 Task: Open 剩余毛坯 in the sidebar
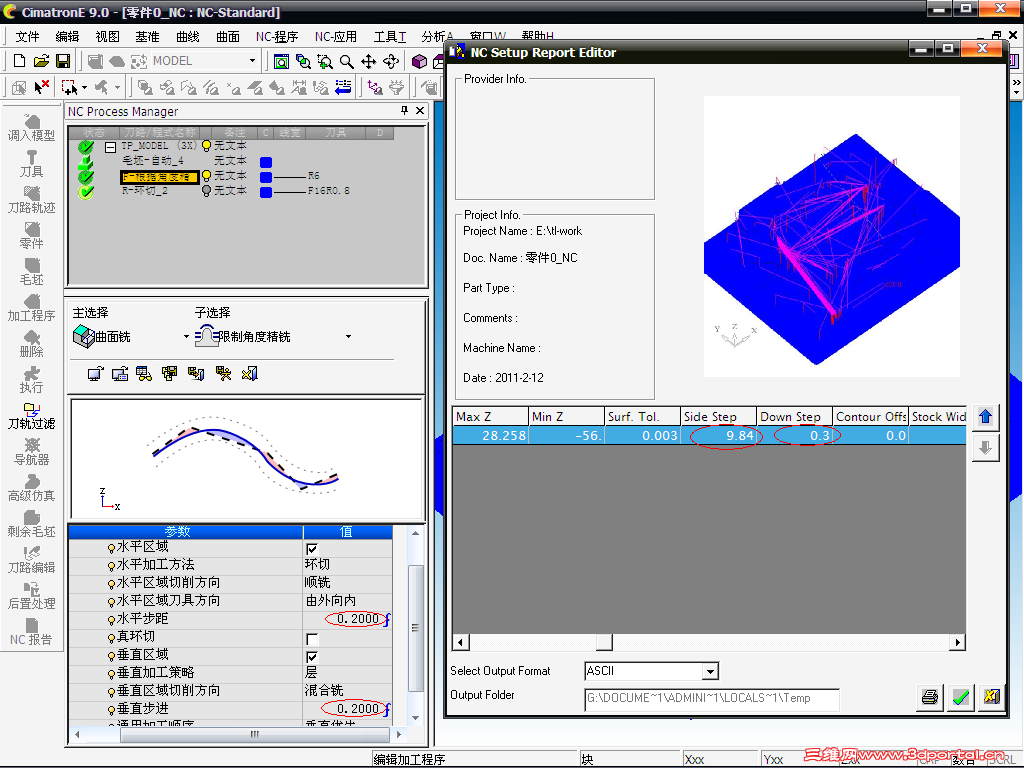coord(31,524)
